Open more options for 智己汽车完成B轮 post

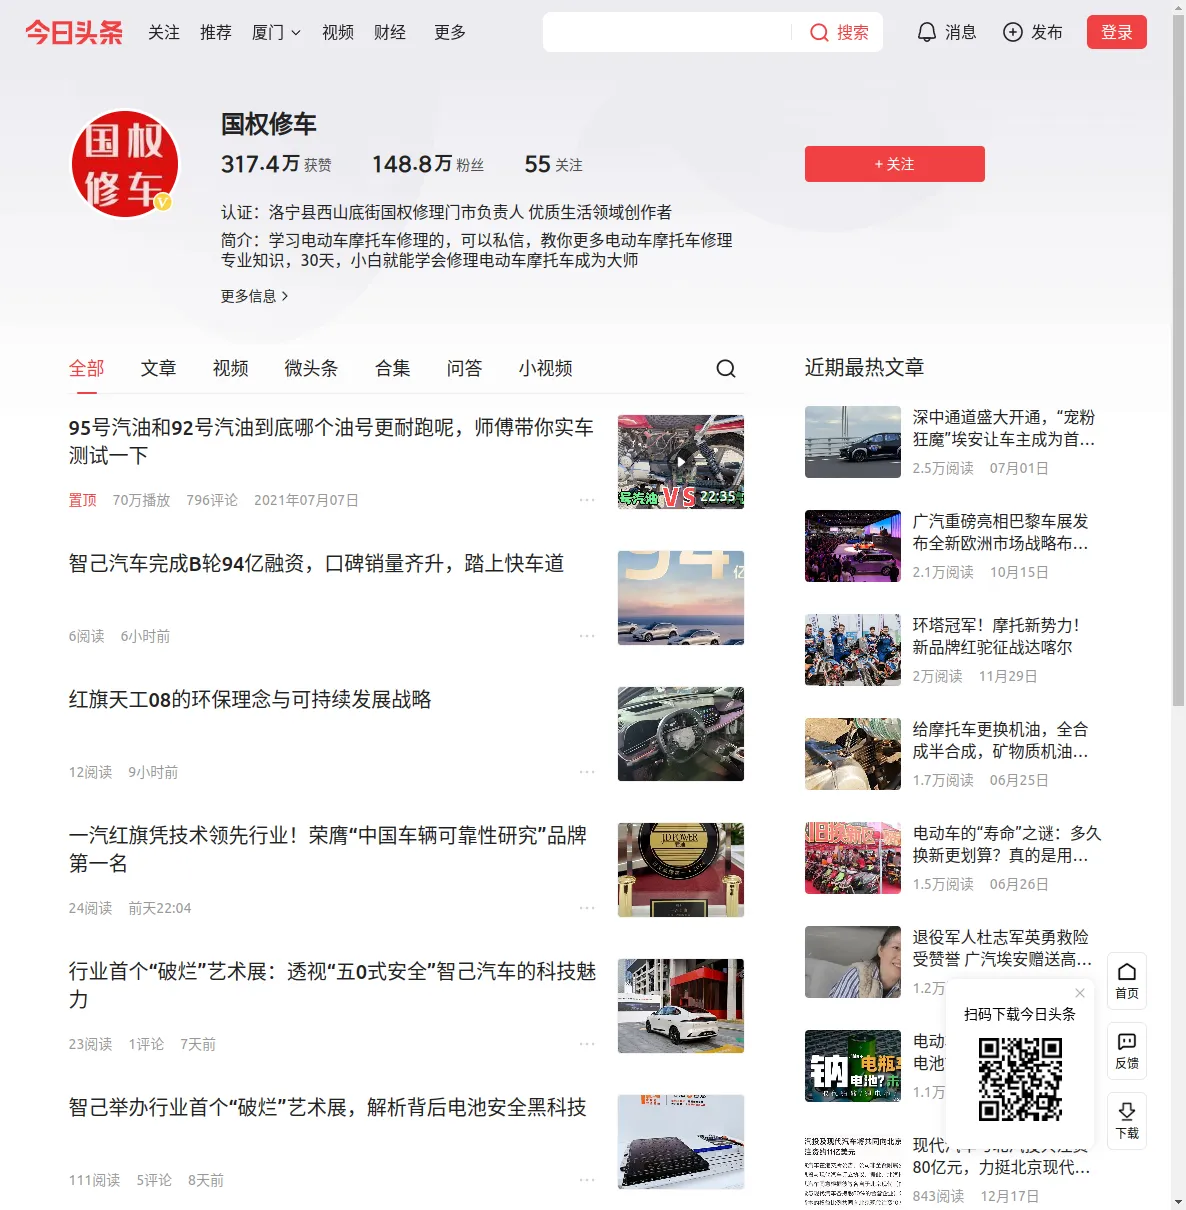587,636
